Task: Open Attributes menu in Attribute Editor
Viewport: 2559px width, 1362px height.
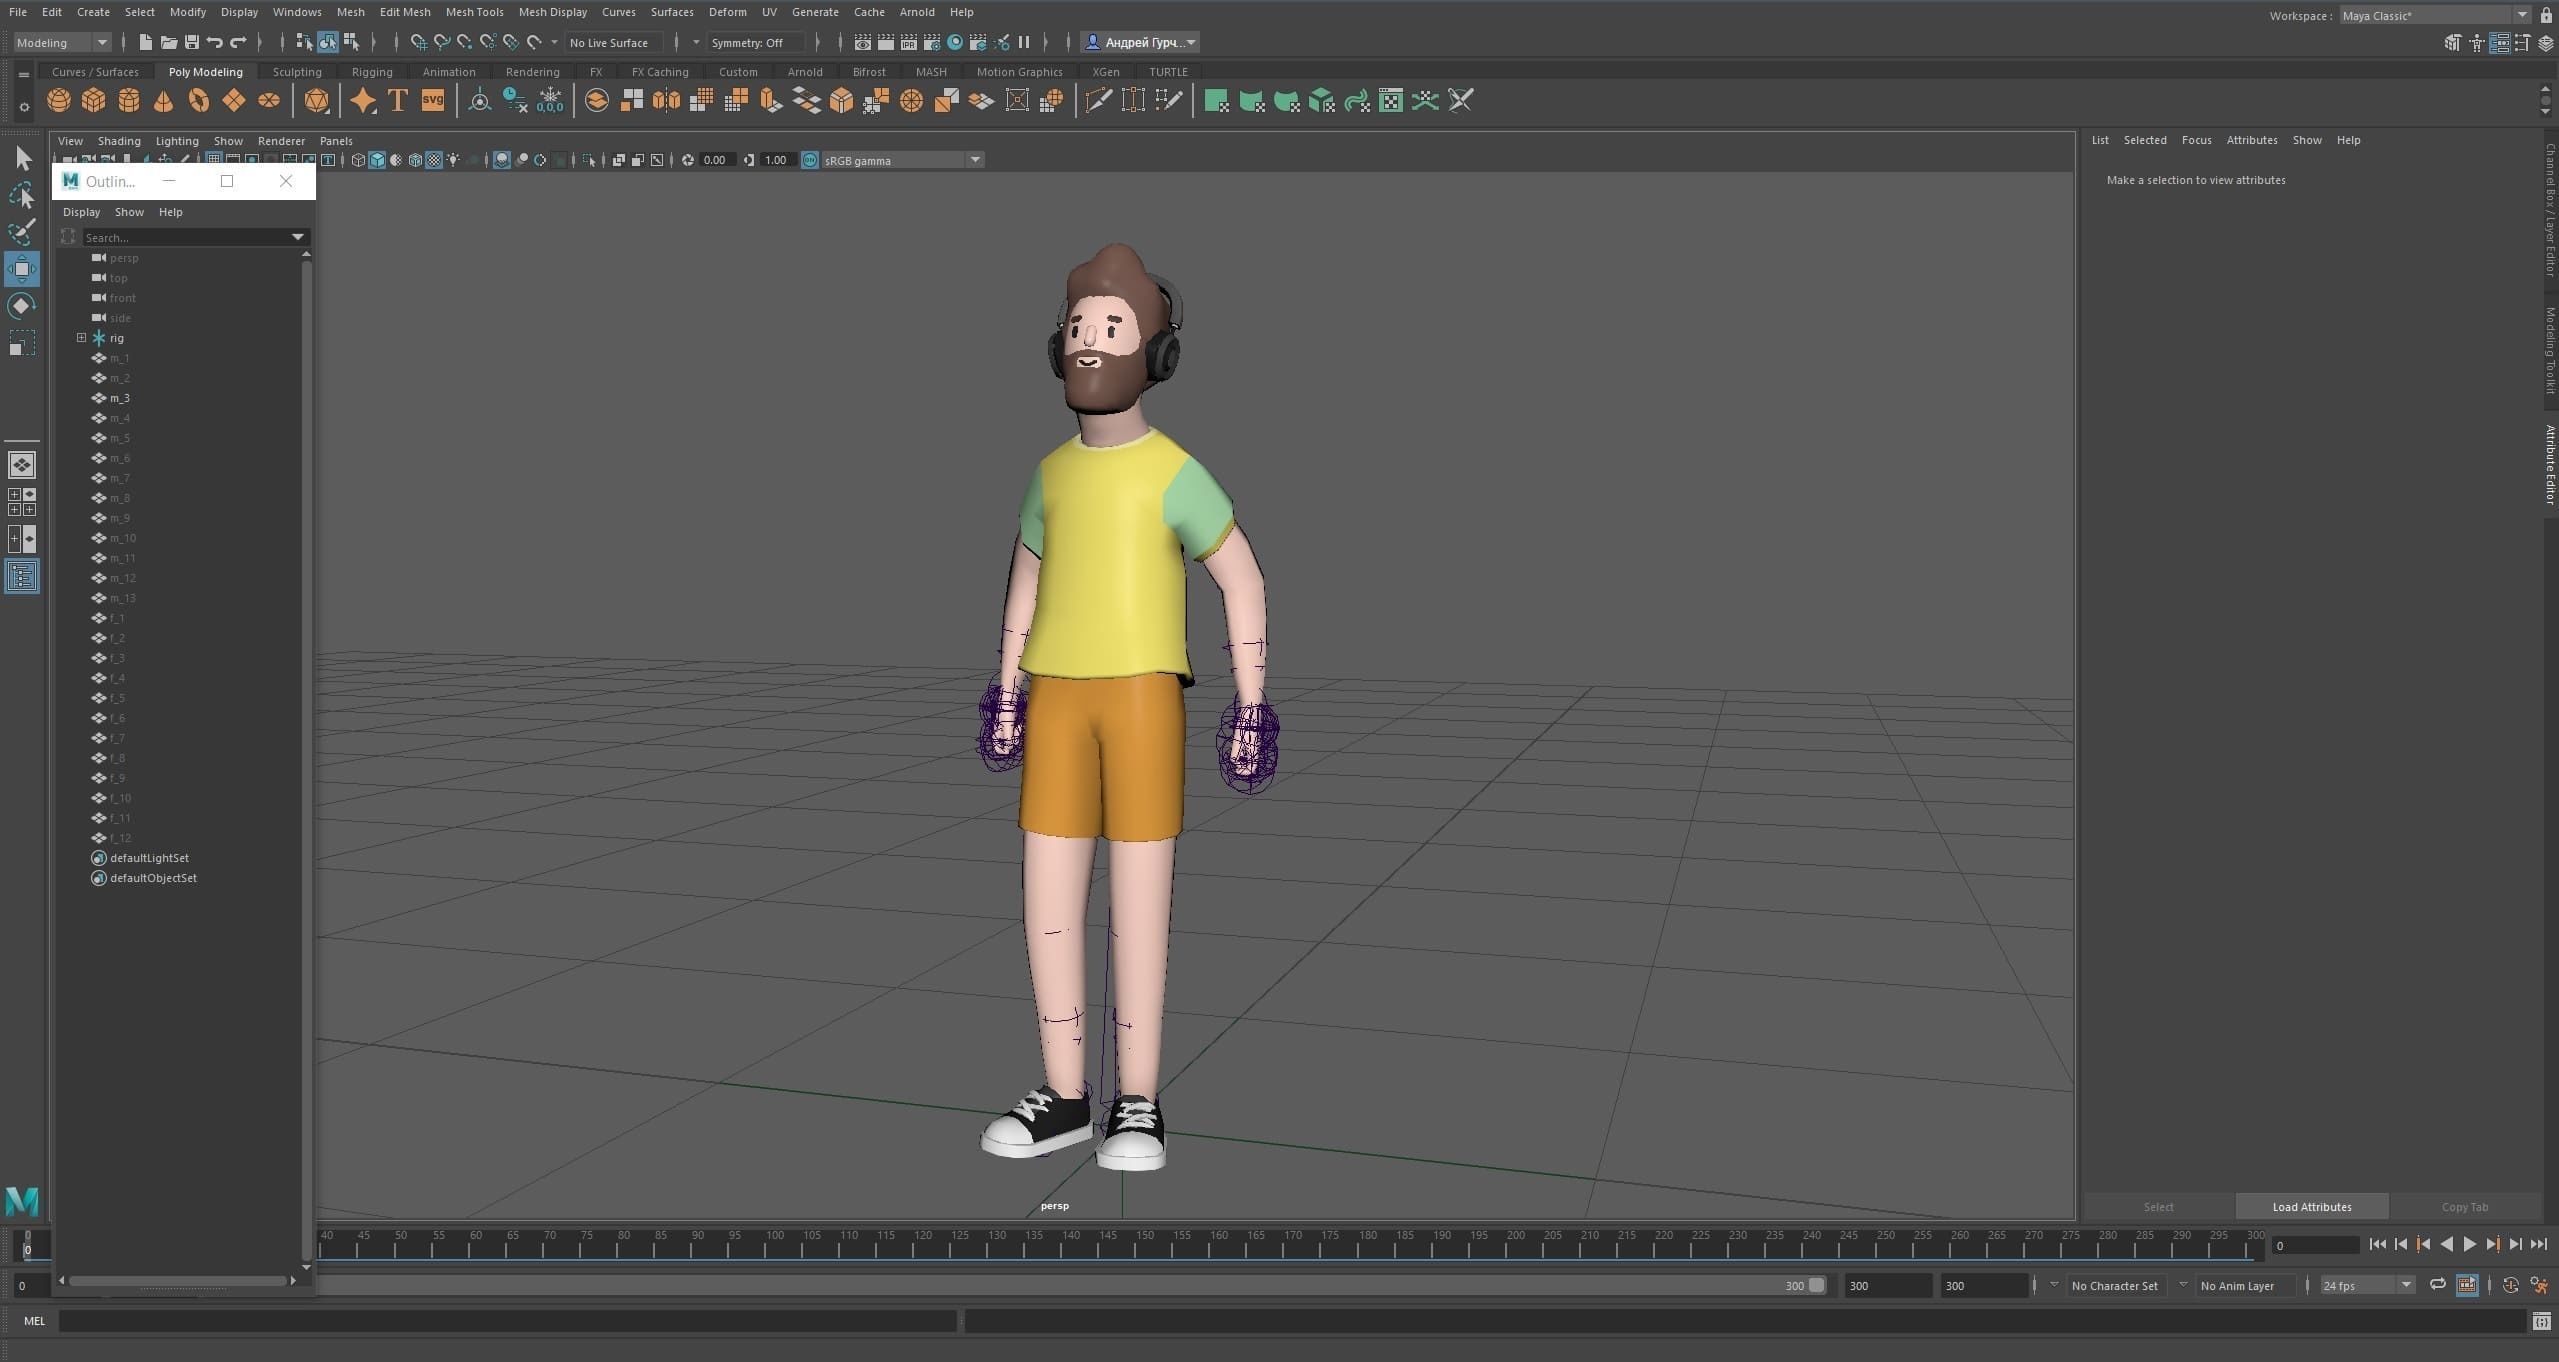Action: tap(2252, 140)
